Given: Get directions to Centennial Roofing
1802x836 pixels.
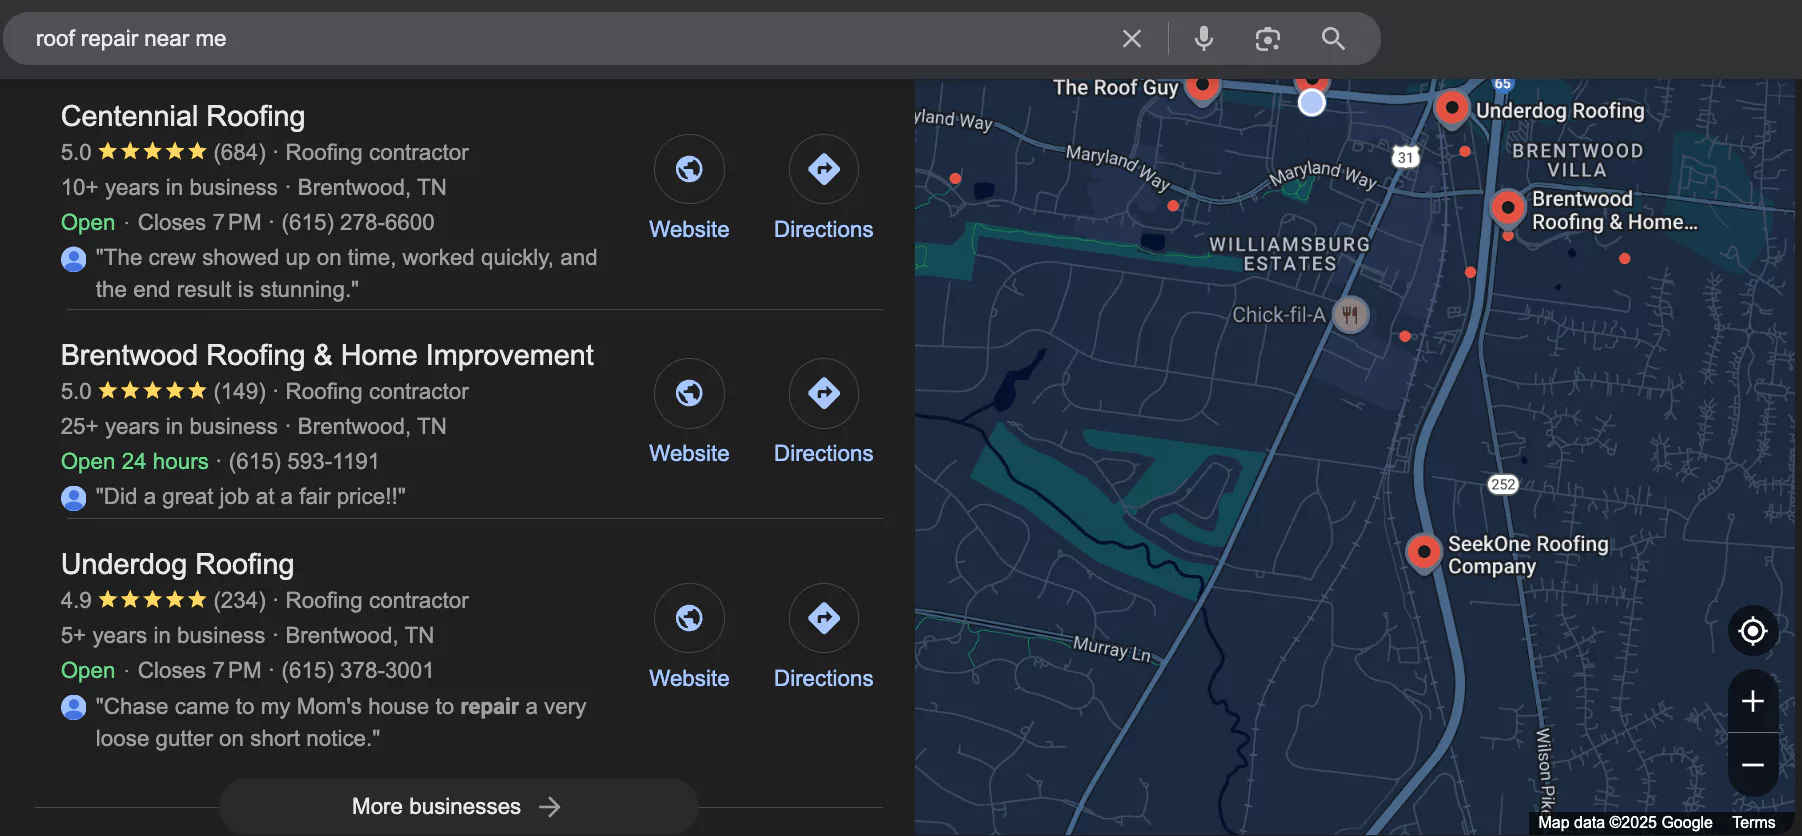Looking at the screenshot, I should [x=823, y=170].
